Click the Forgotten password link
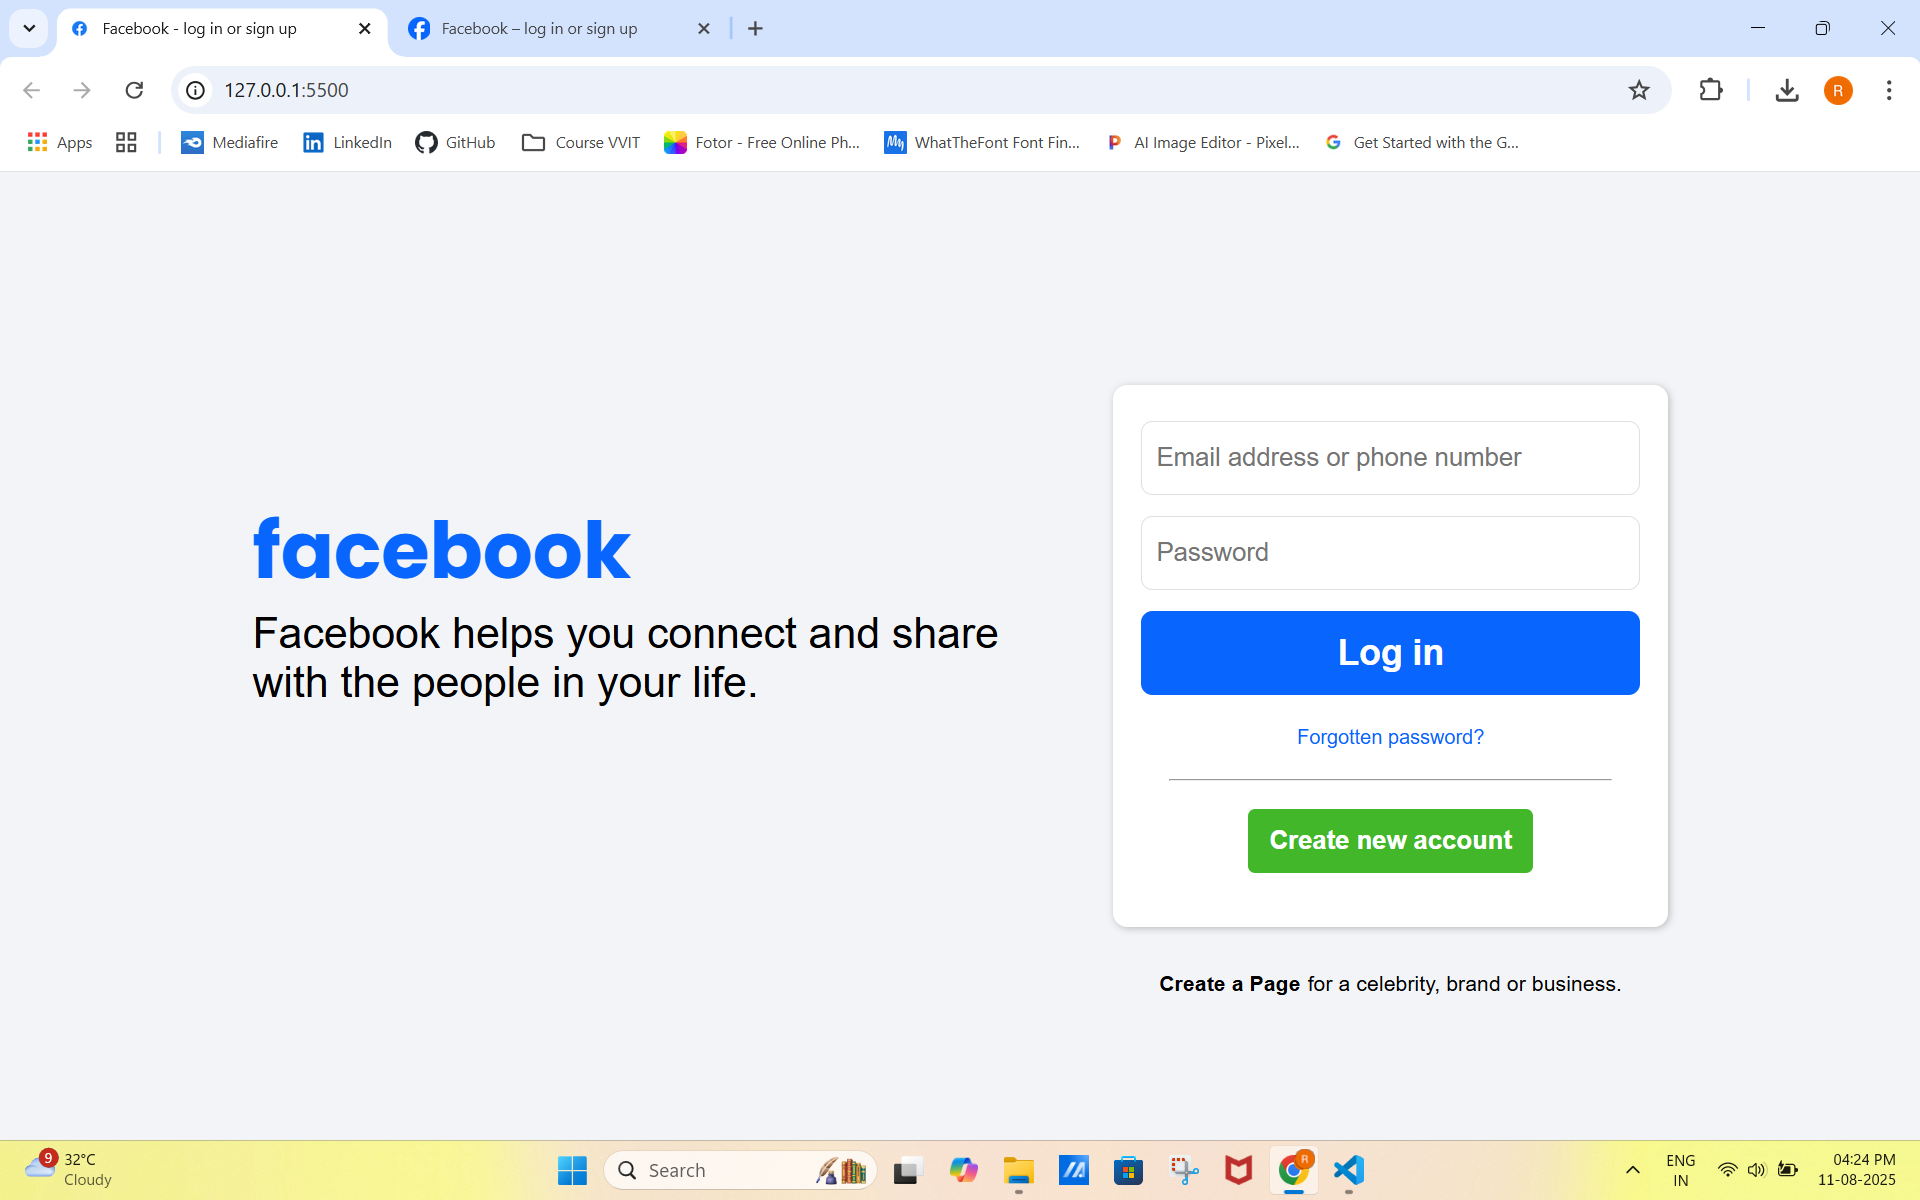The width and height of the screenshot is (1920, 1200). point(1390,737)
